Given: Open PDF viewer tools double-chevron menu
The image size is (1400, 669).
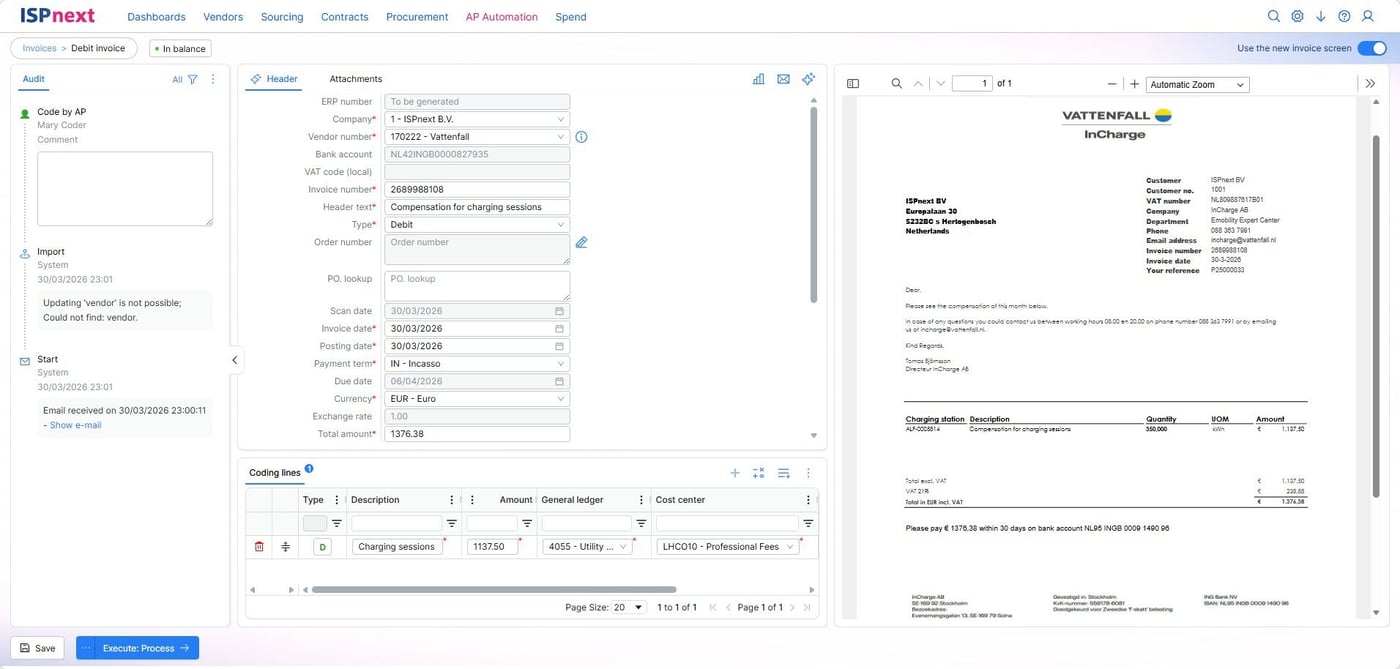Looking at the screenshot, I should pos(1370,84).
